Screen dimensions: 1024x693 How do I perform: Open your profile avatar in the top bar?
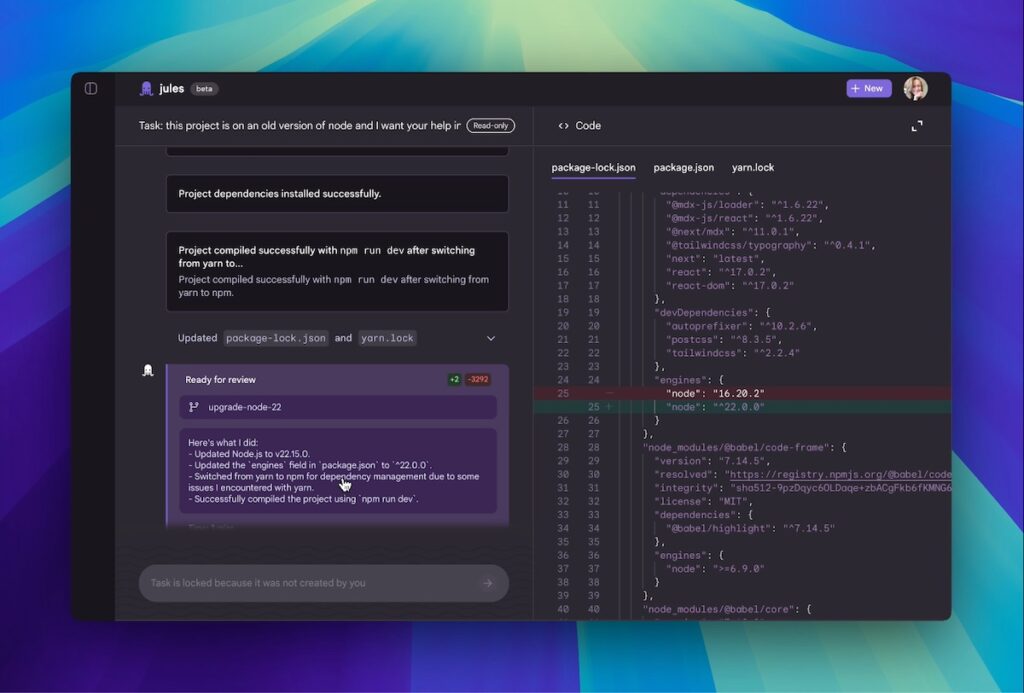[x=915, y=88]
